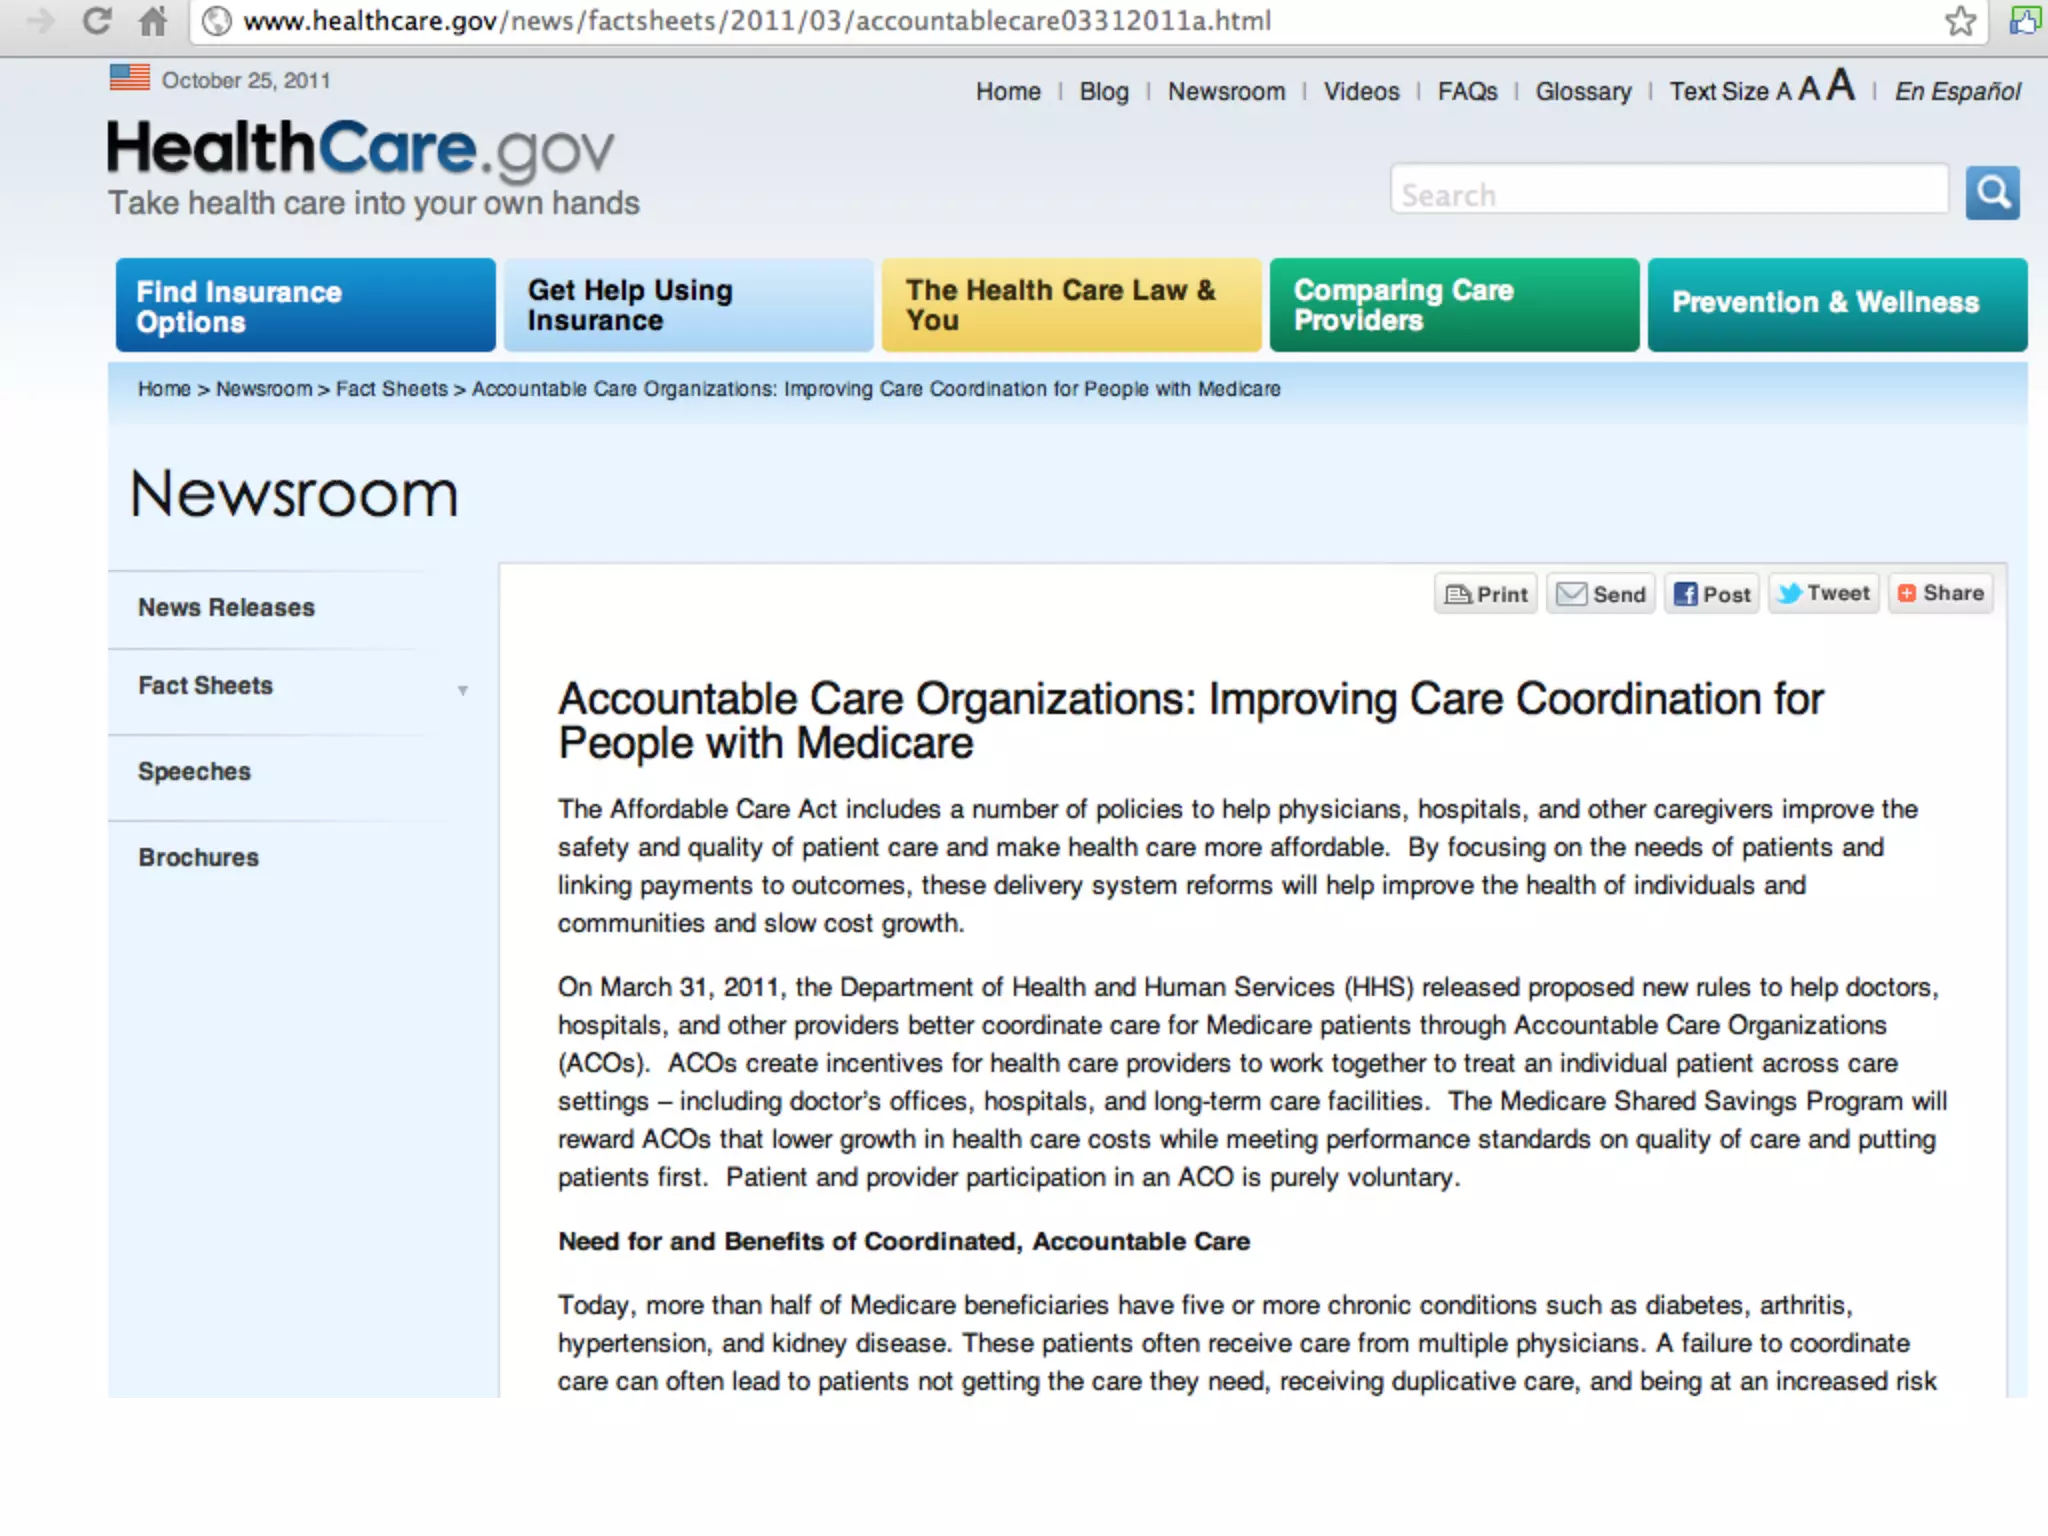Click the browser home icon

[x=153, y=21]
